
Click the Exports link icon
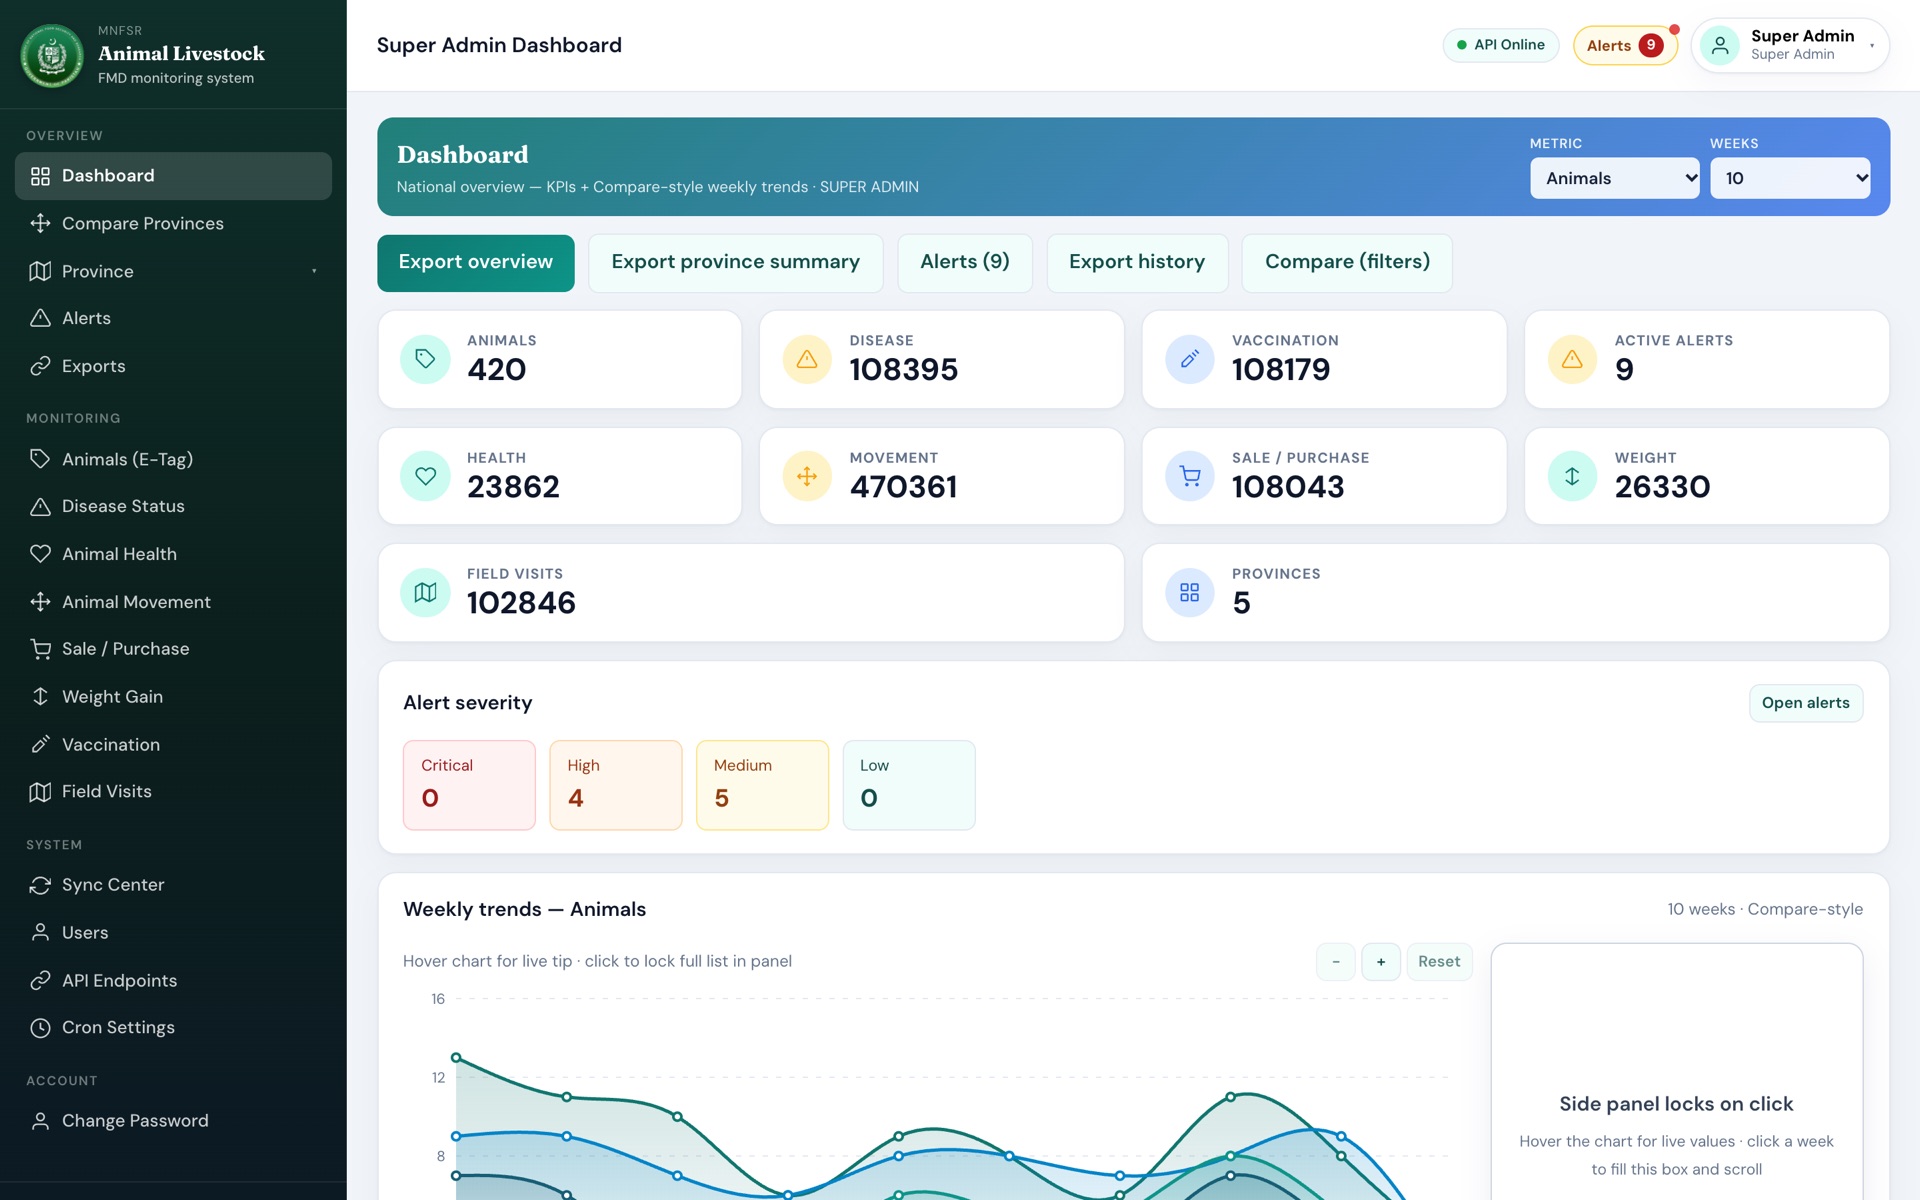pyautogui.click(x=40, y=366)
